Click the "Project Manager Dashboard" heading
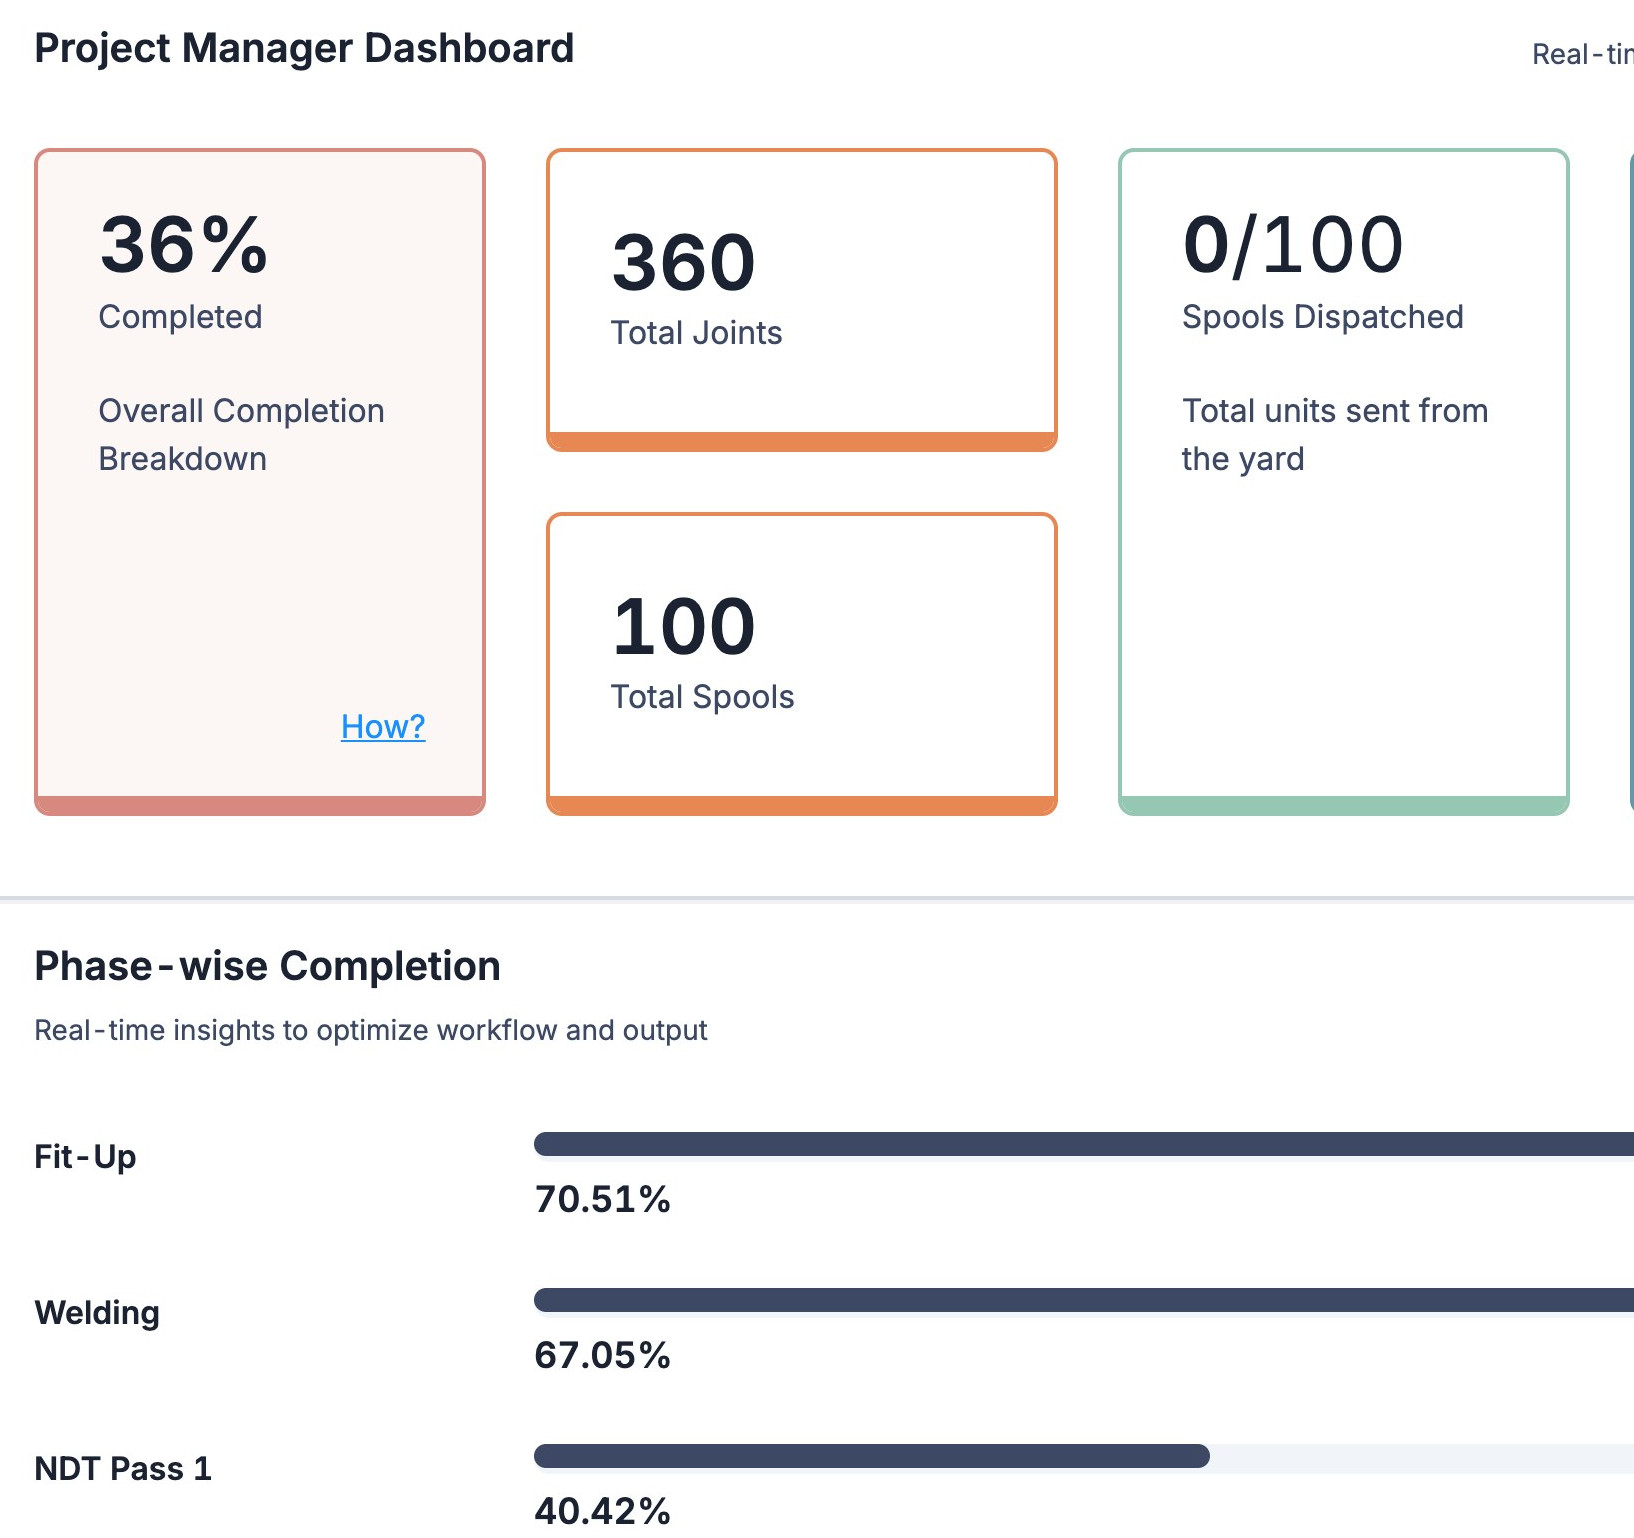 [304, 48]
